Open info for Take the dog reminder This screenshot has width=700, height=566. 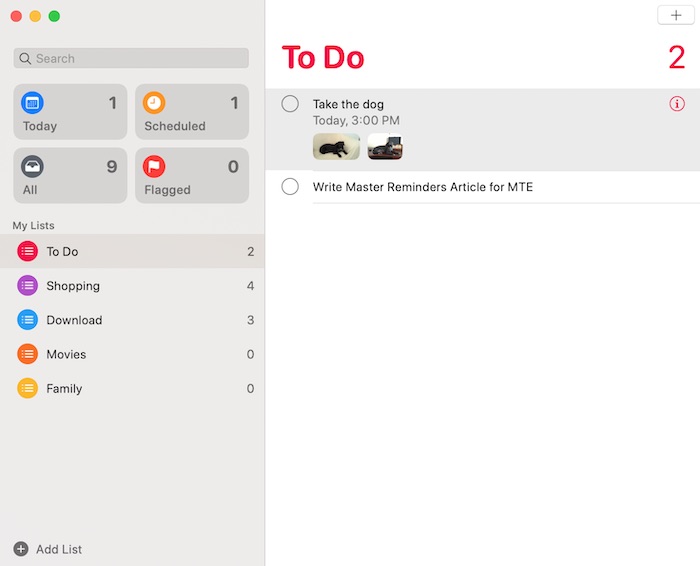tap(677, 104)
